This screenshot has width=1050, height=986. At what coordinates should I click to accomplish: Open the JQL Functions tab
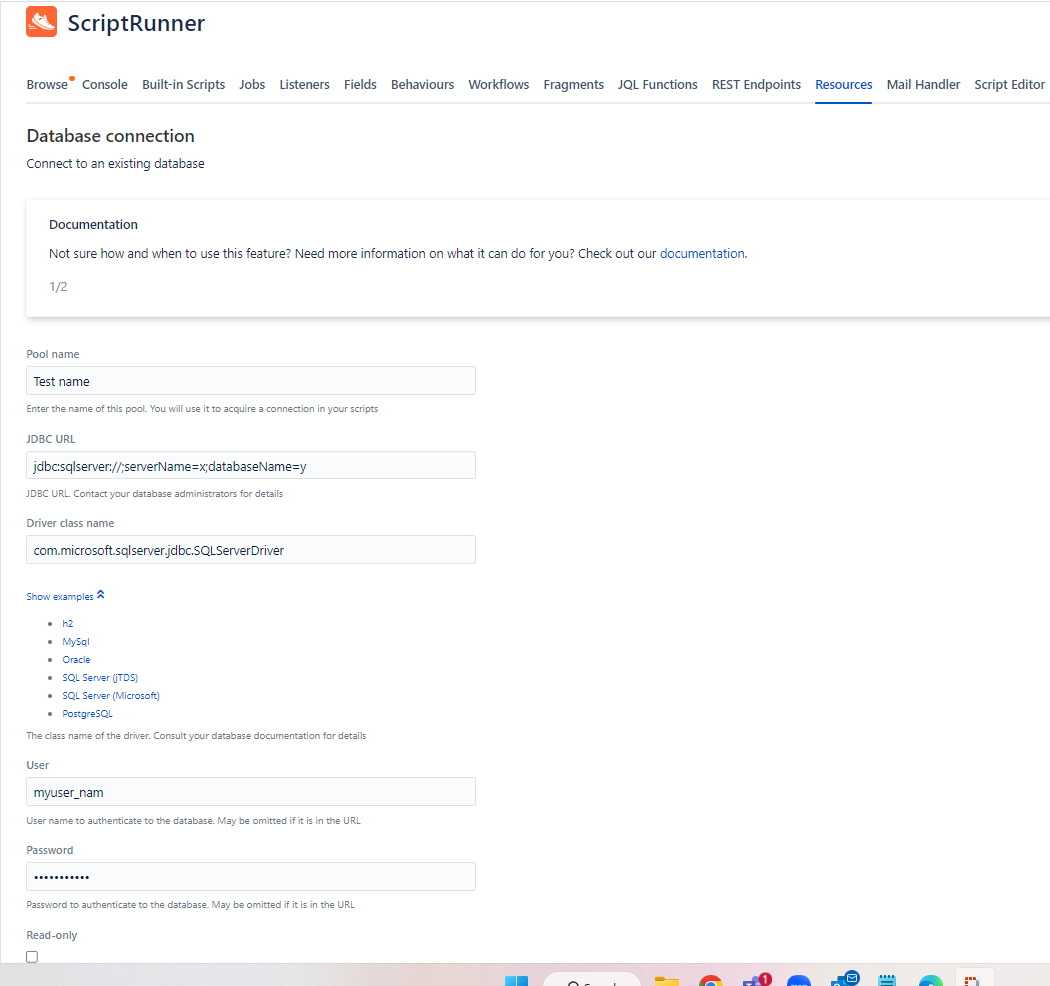click(x=658, y=84)
